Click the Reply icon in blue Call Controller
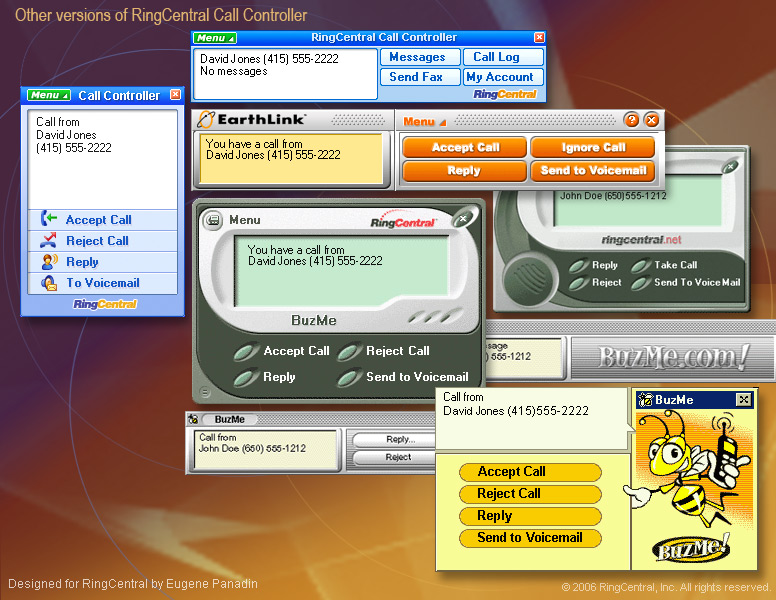The image size is (776, 600). (48, 262)
